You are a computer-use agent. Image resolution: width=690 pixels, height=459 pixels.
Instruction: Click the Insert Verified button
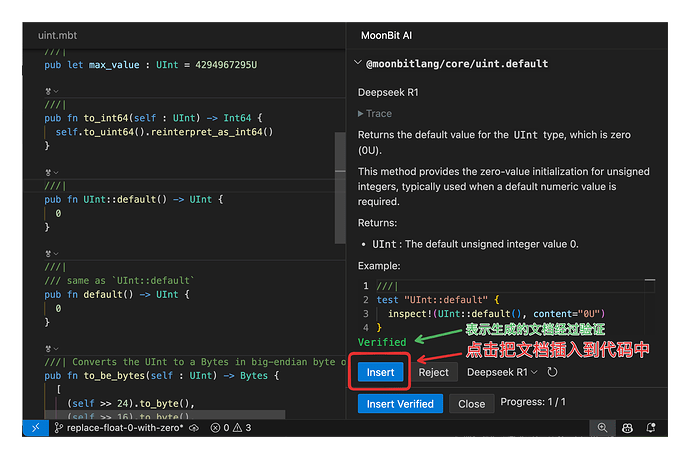[x=400, y=404]
